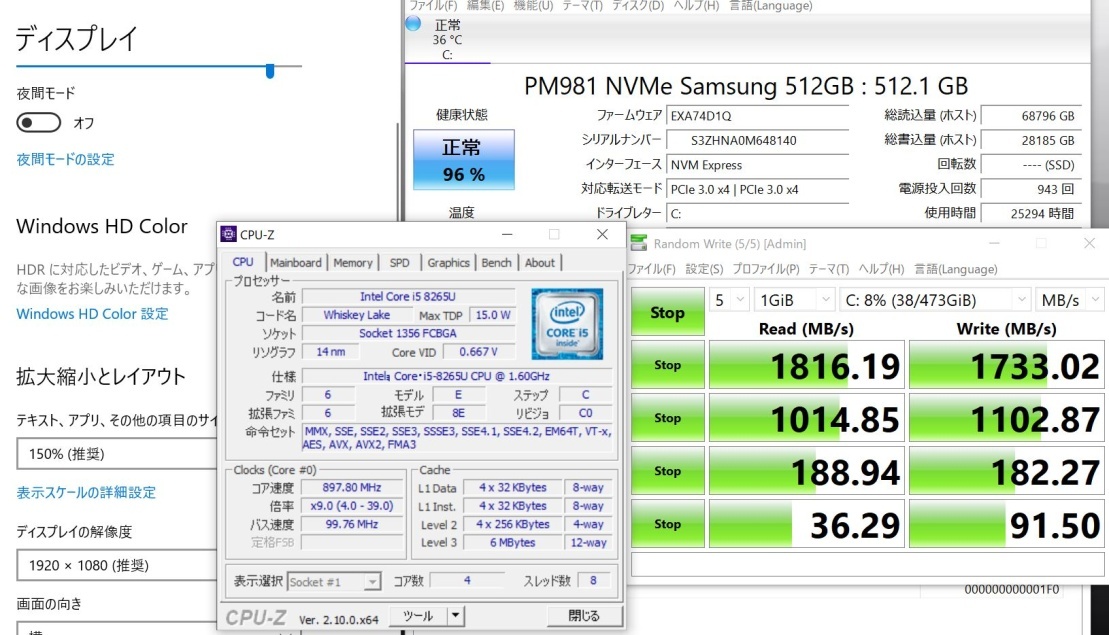
Task: Click the 閉じる button in CPU-Z
Action: pyautogui.click(x=584, y=616)
